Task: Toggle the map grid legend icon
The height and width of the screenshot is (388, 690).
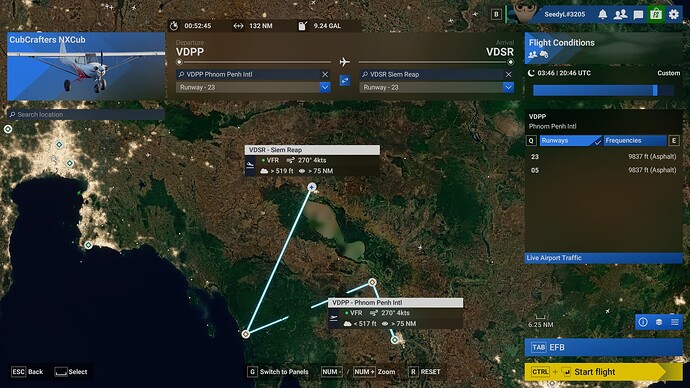Action: (675, 322)
